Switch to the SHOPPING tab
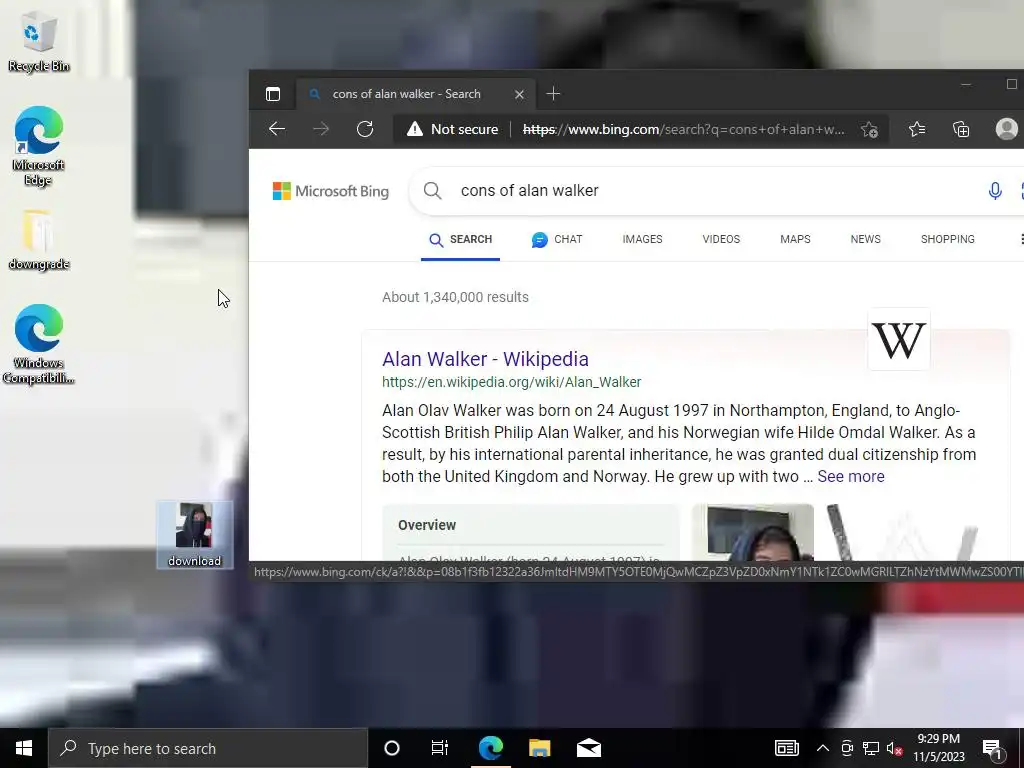The image size is (1024, 768). [x=948, y=240]
